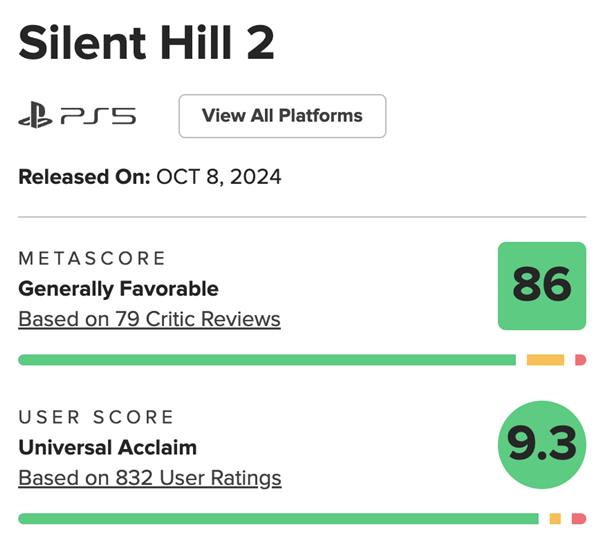Click the green segment of the Metascore bar
The image size is (600, 540).
coord(266,360)
